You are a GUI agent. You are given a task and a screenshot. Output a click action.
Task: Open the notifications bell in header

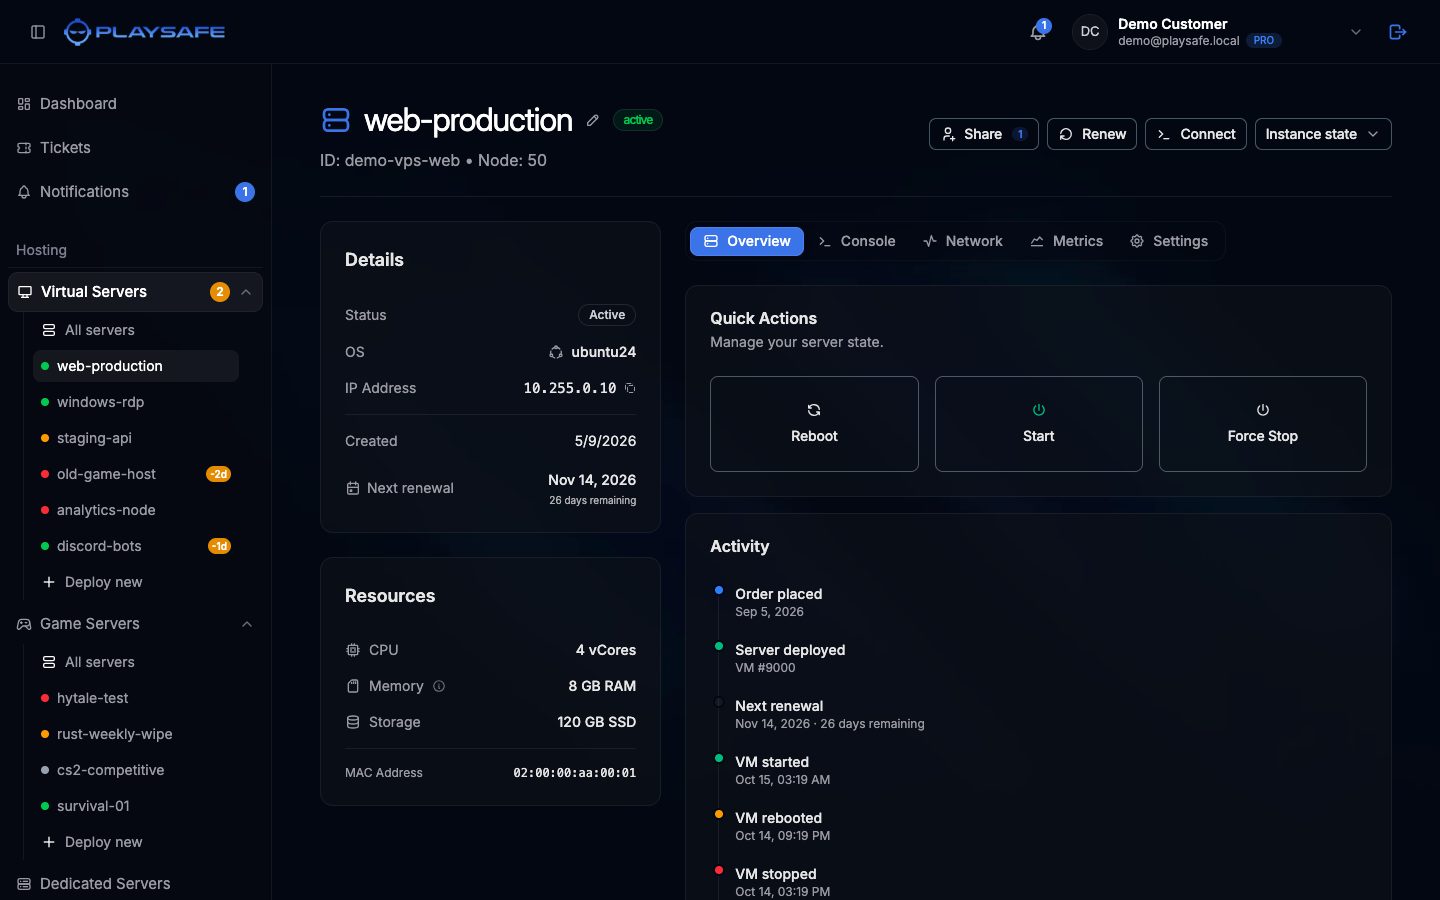pyautogui.click(x=1038, y=32)
